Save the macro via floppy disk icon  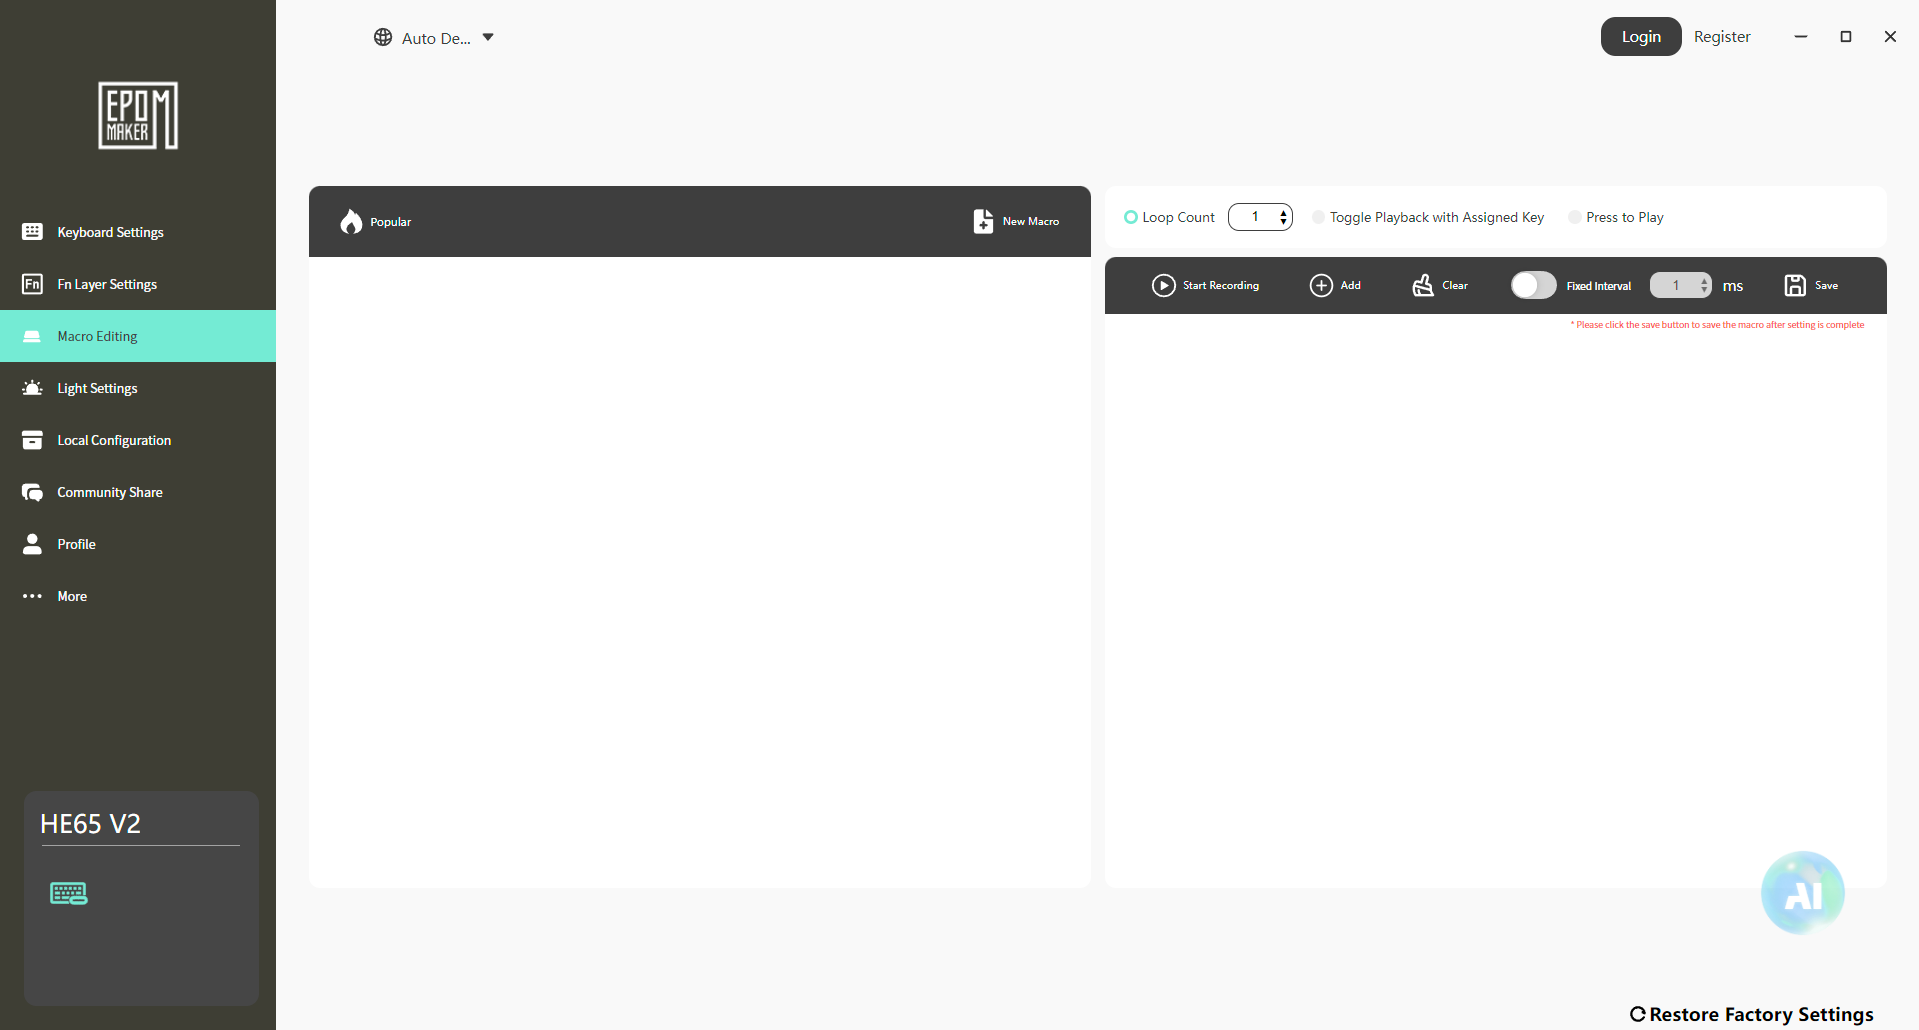1795,285
